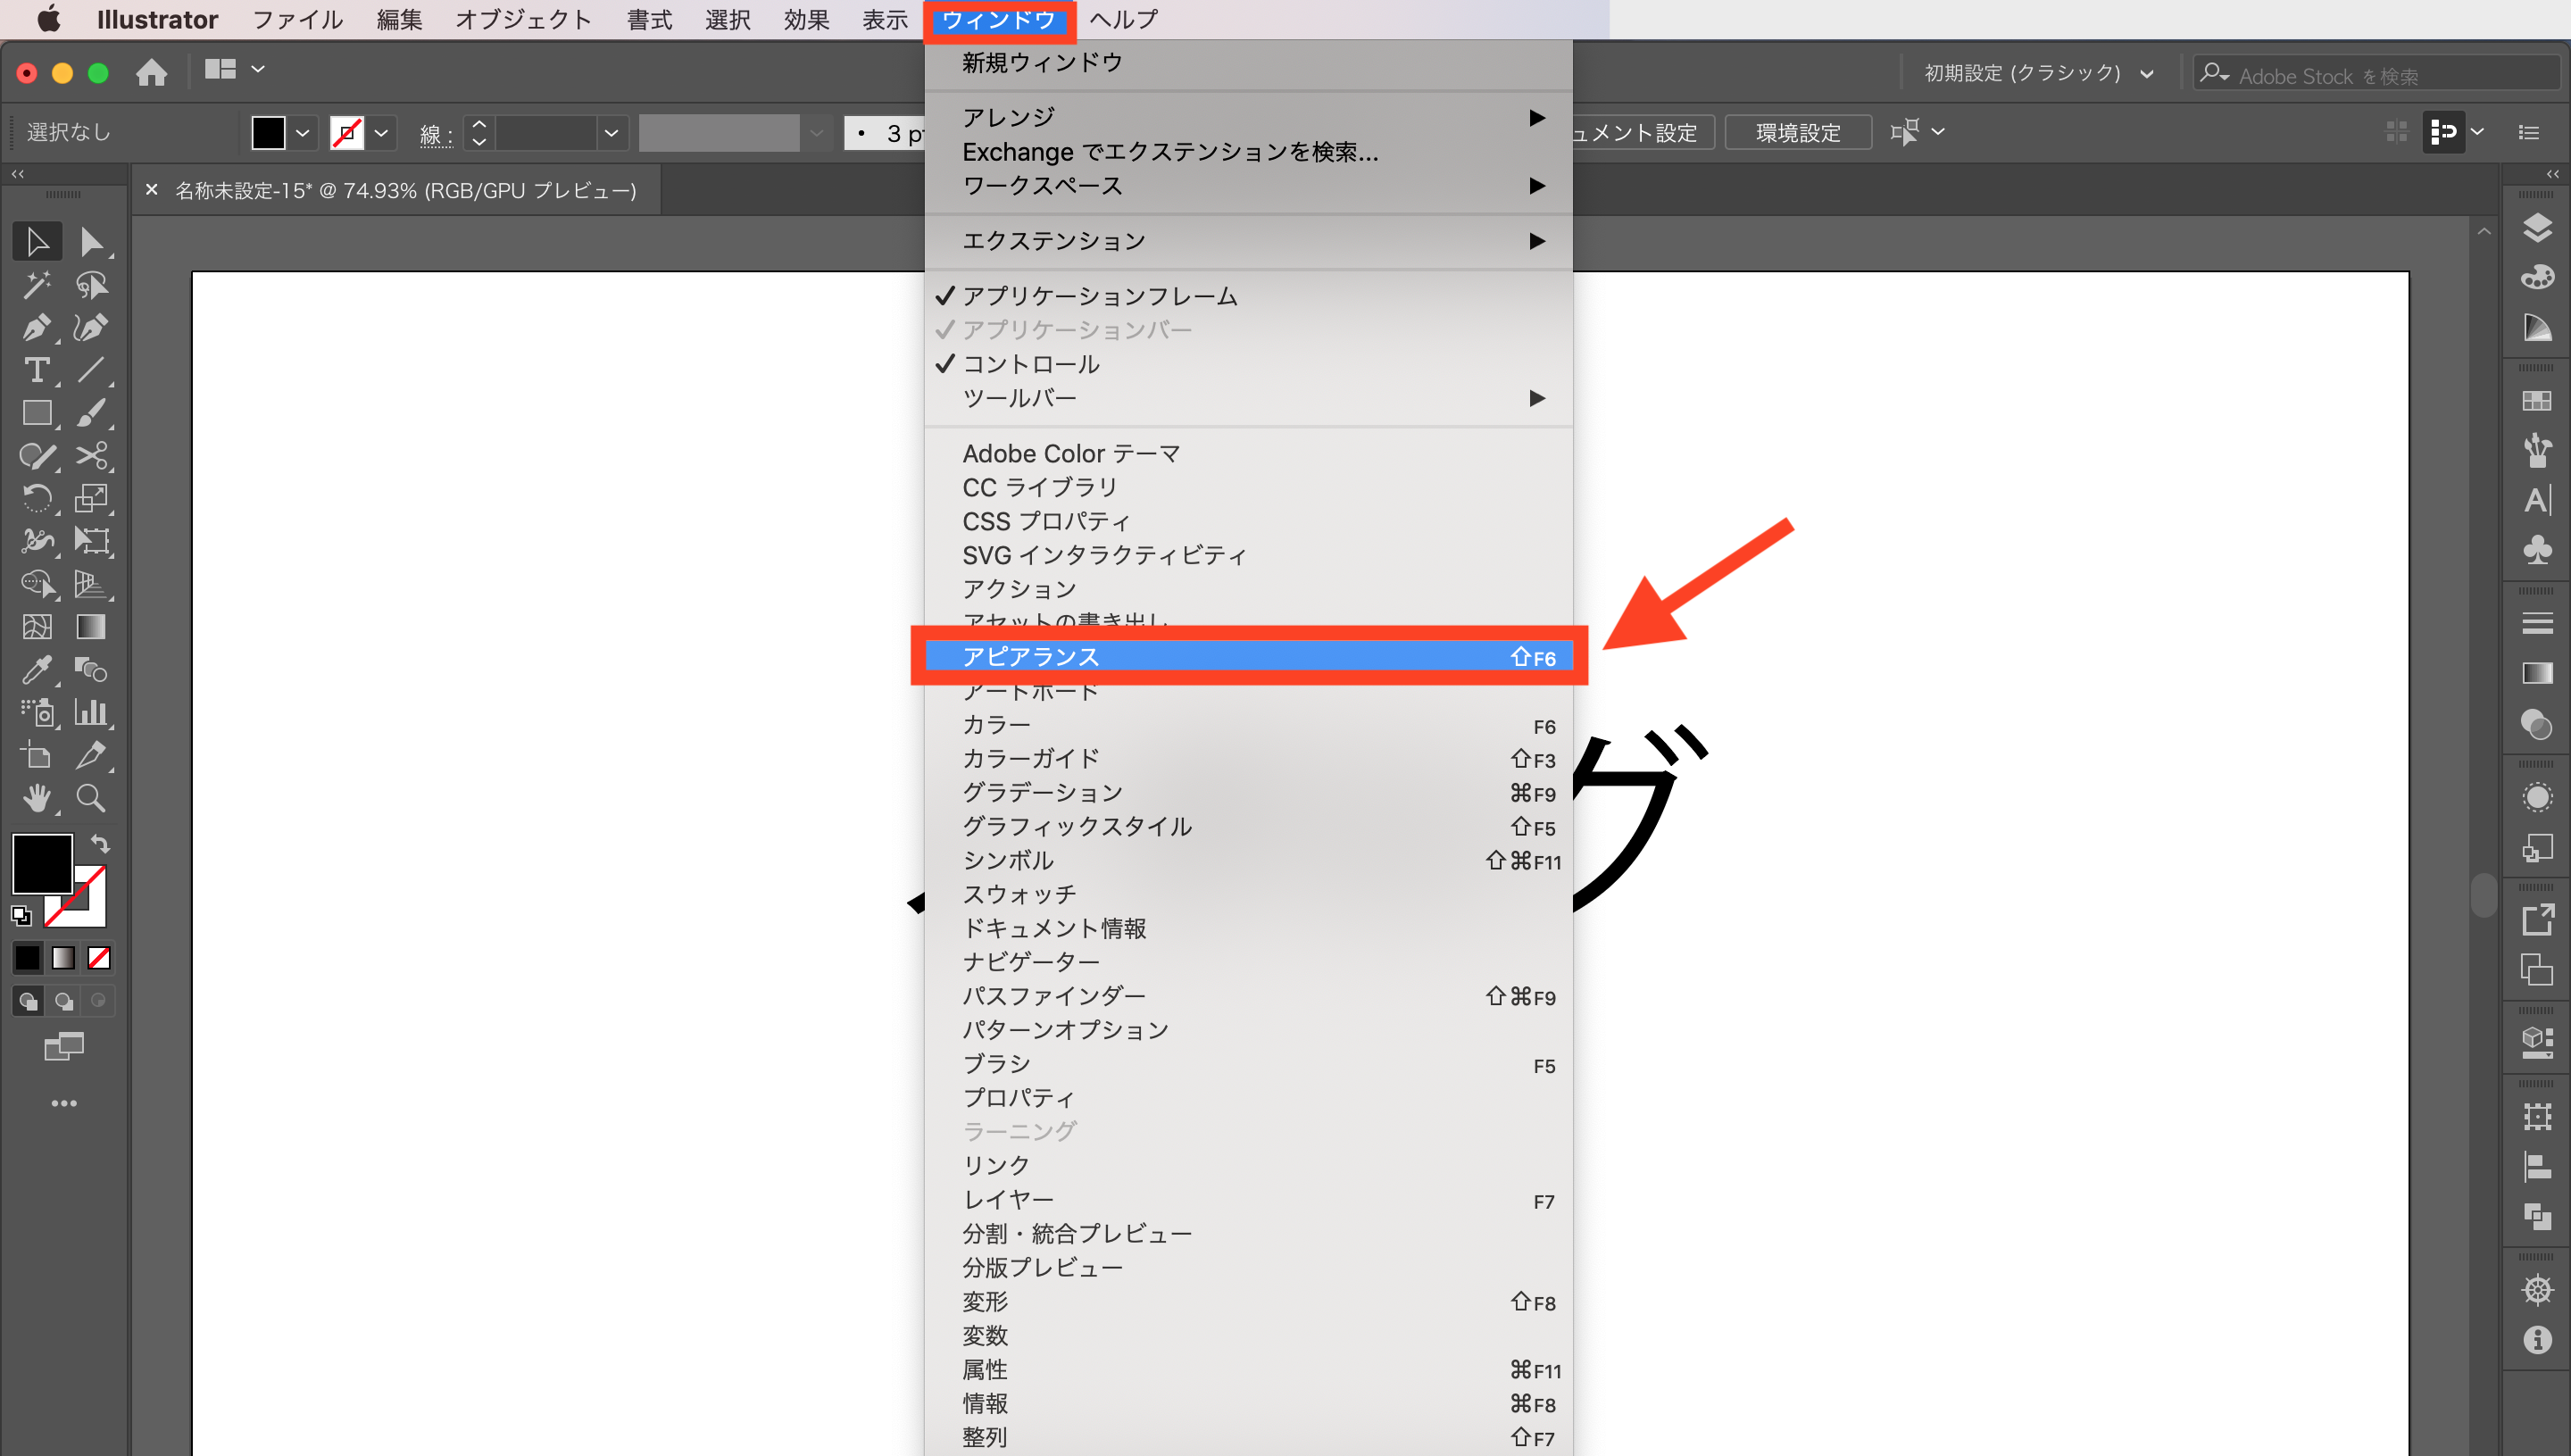
Task: Open the Apple menu
Action: [x=48, y=19]
